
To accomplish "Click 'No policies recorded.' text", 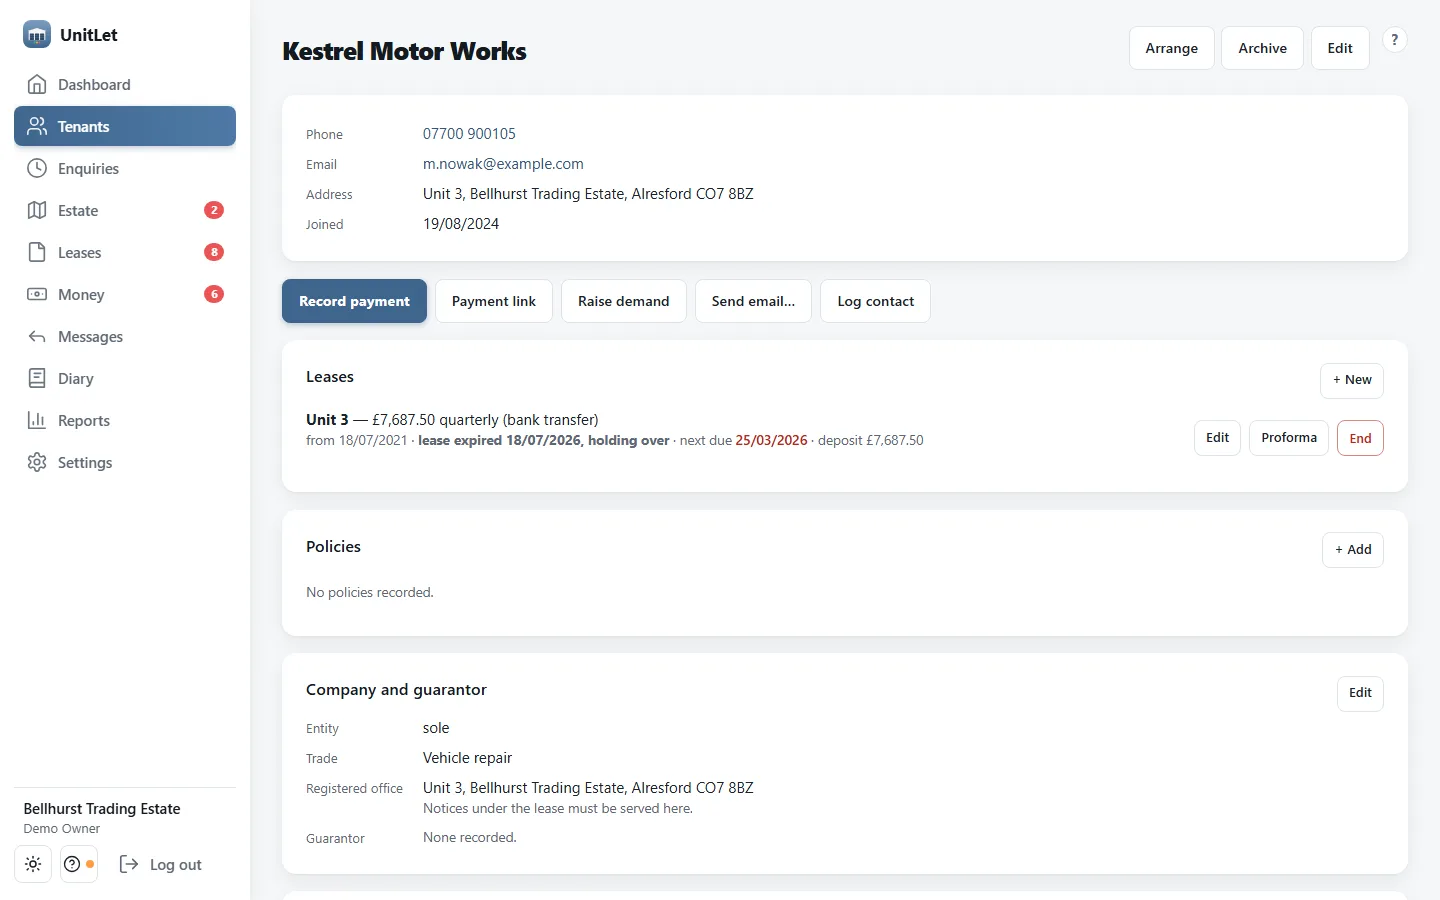I will tap(370, 593).
